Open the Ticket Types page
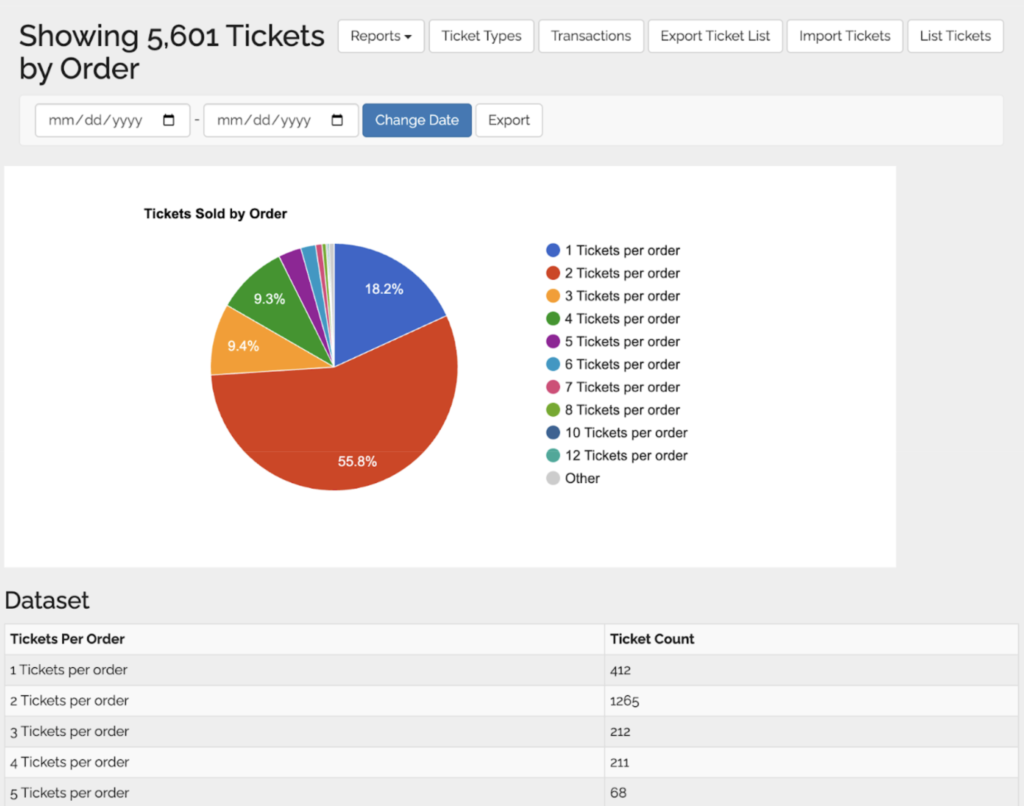 [x=481, y=36]
